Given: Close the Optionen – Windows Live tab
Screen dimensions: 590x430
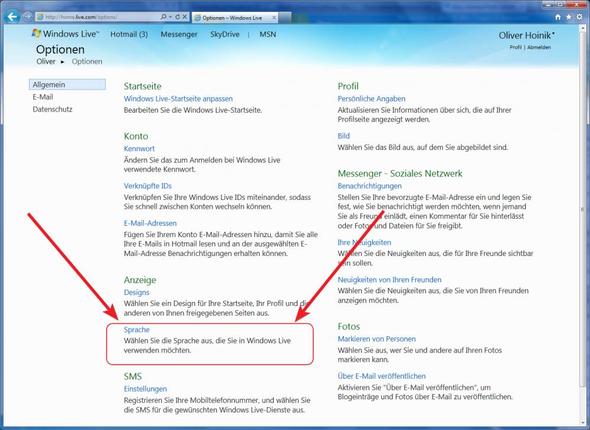Looking at the screenshot, I should tap(274, 17).
